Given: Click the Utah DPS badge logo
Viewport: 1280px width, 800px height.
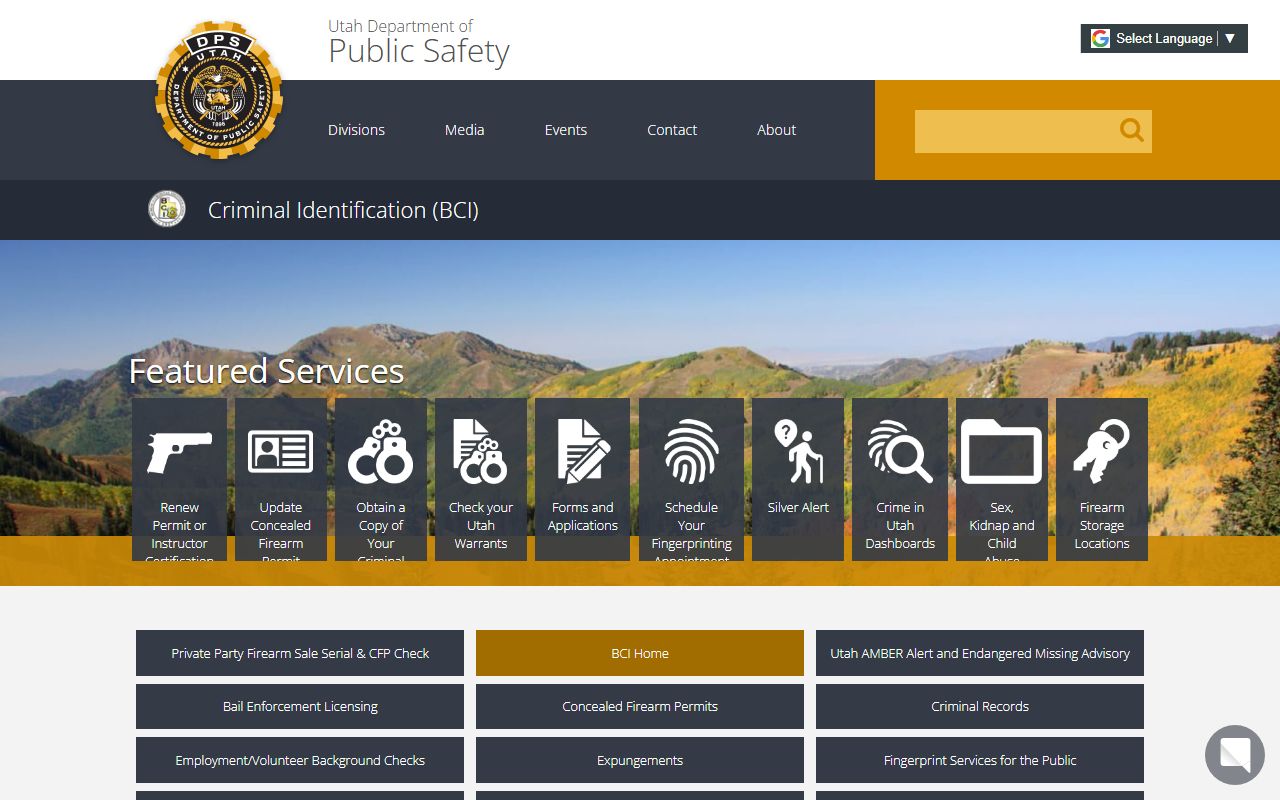Looking at the screenshot, I should tap(219, 91).
